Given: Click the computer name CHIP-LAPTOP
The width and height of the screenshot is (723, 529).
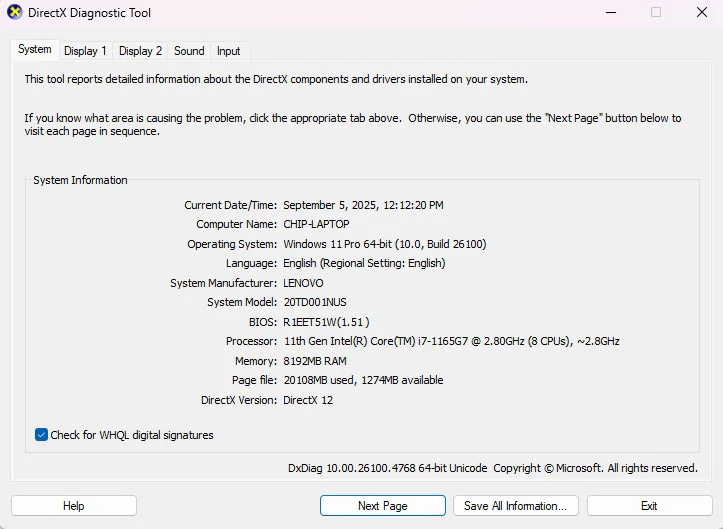Looking at the screenshot, I should (316, 224).
